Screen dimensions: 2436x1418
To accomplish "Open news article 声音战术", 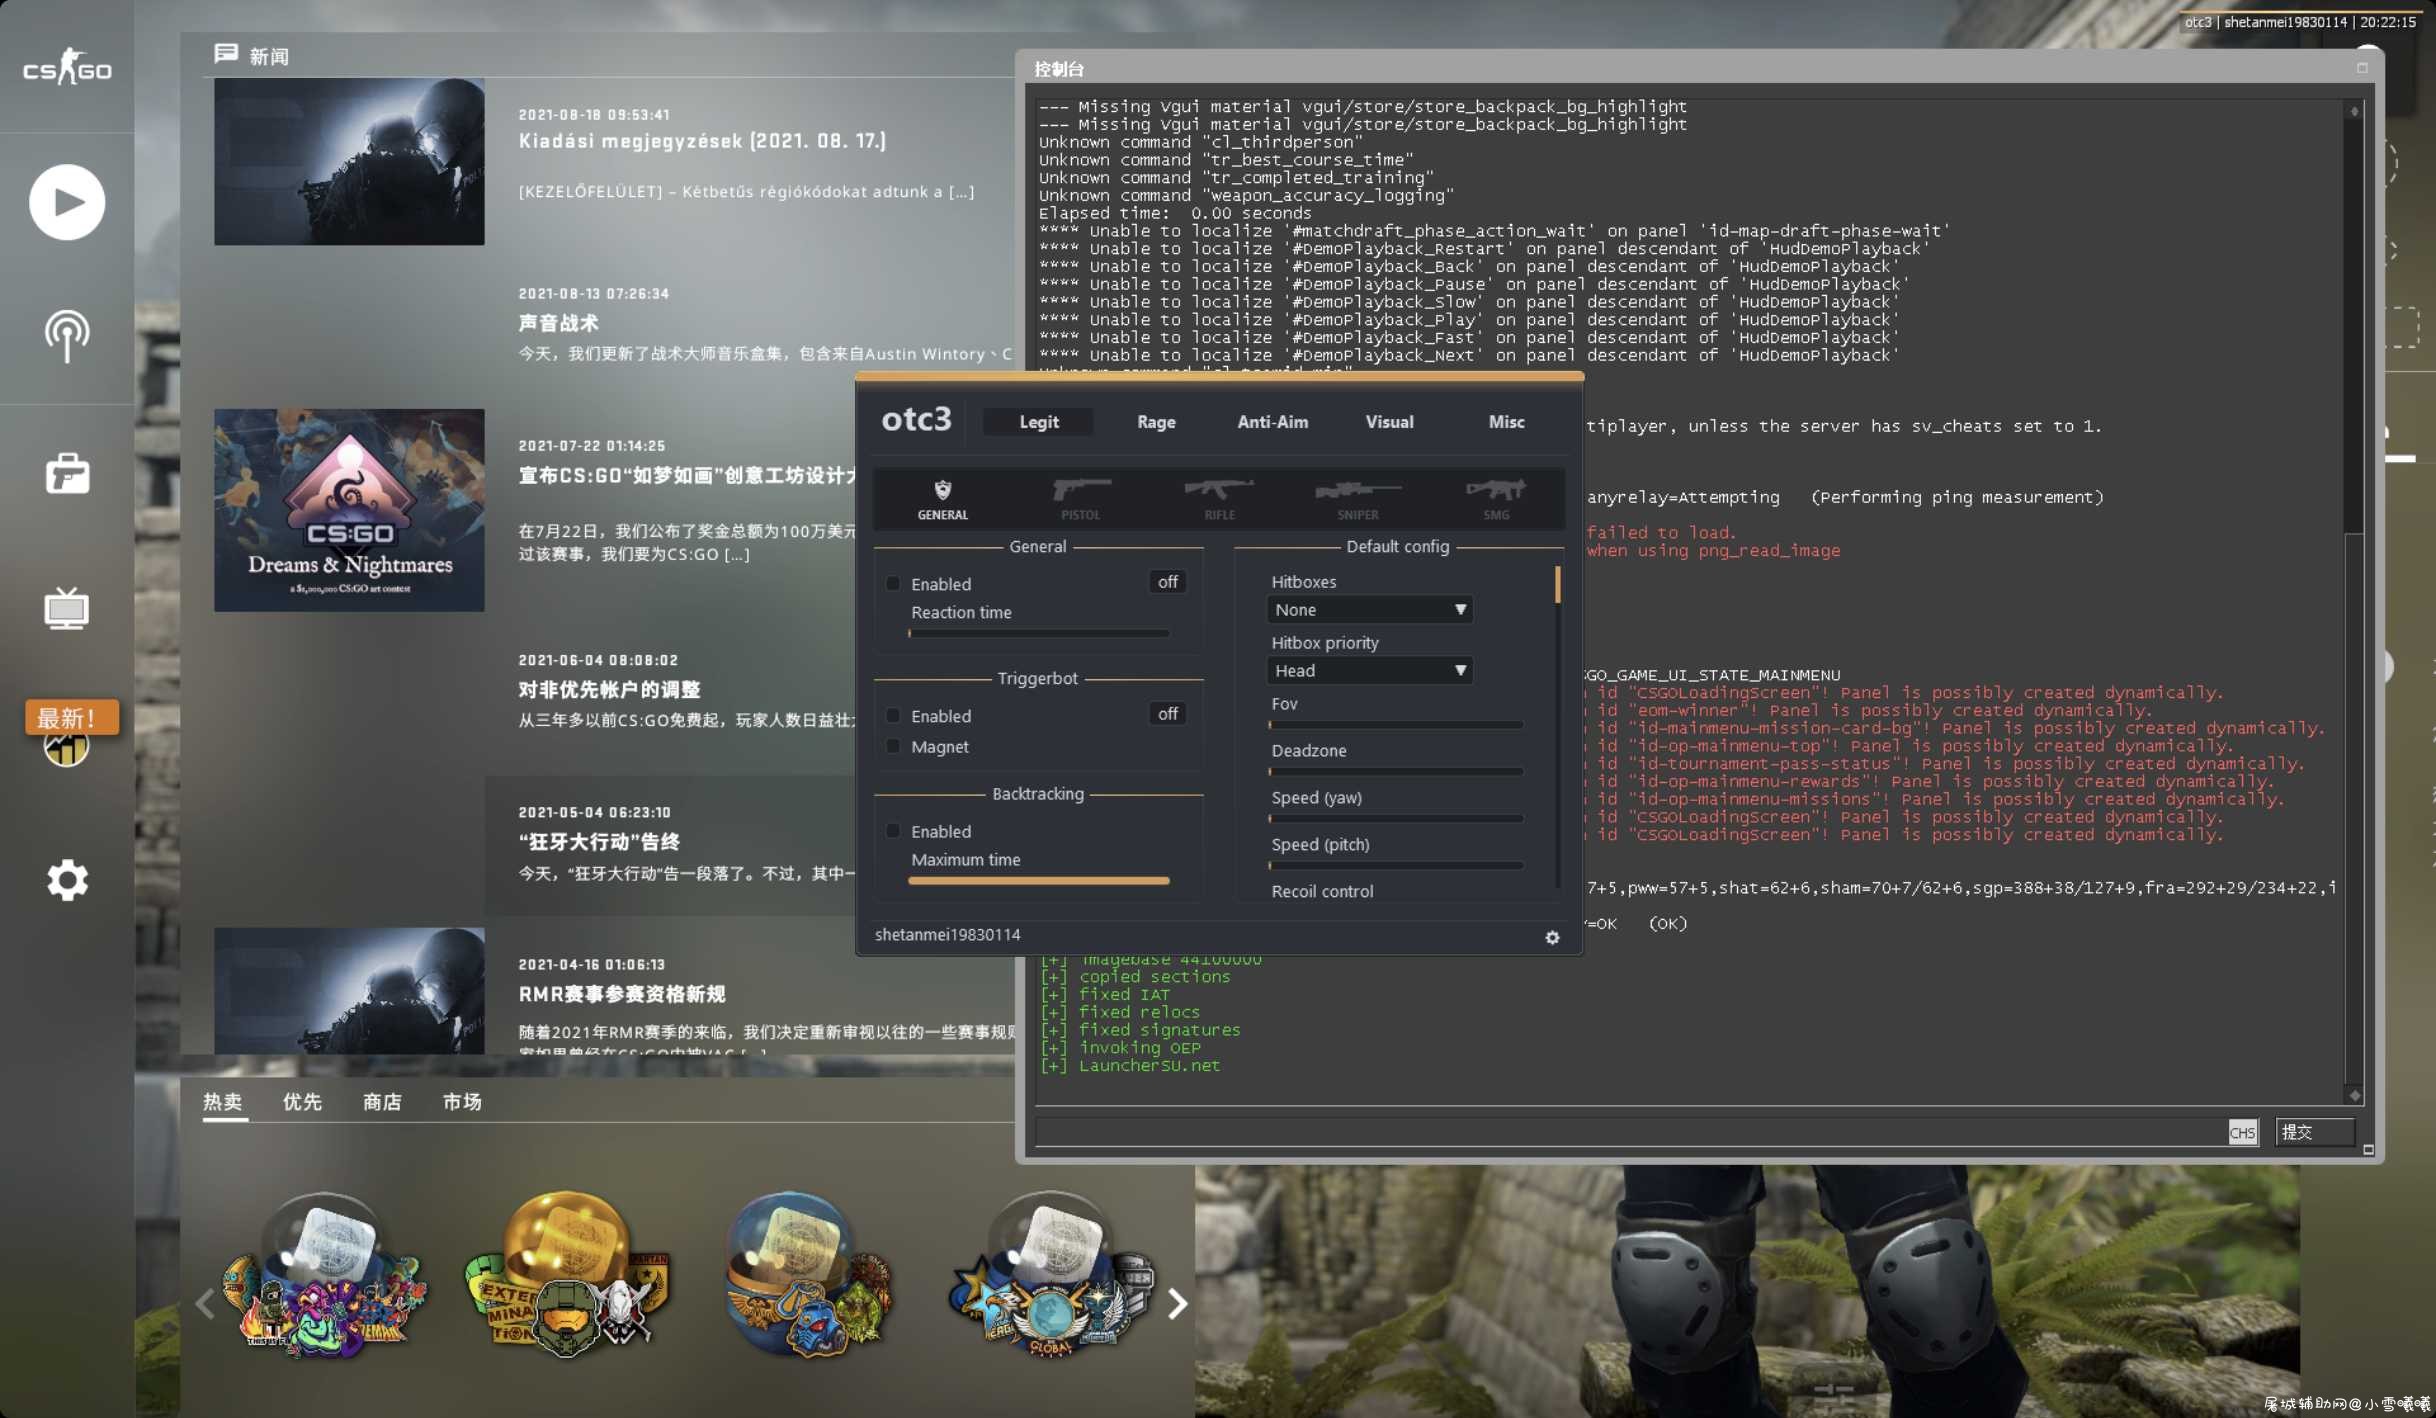I will 558,323.
